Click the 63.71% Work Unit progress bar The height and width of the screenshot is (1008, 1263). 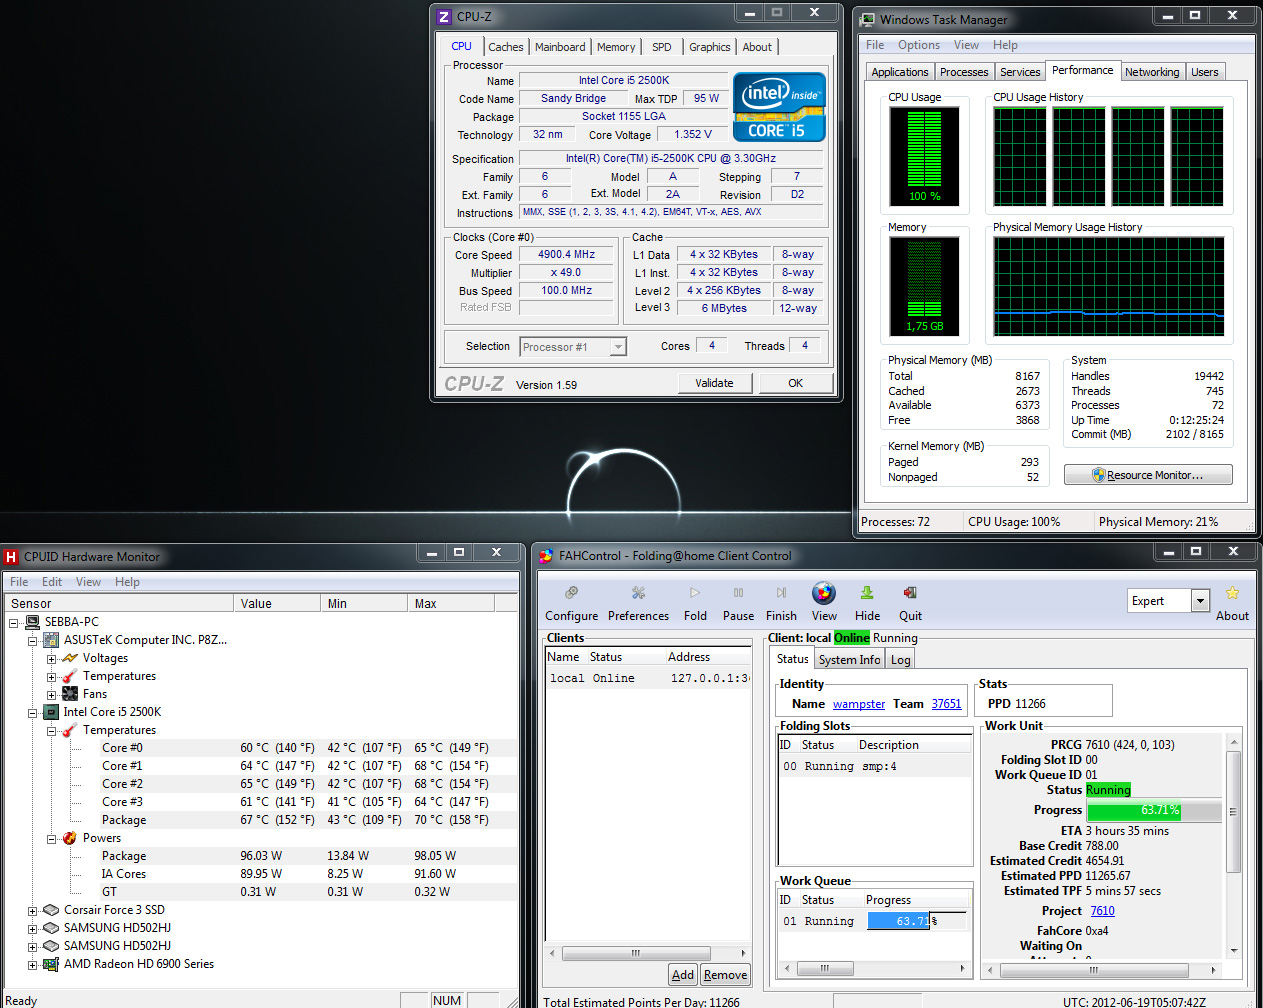coord(1154,811)
